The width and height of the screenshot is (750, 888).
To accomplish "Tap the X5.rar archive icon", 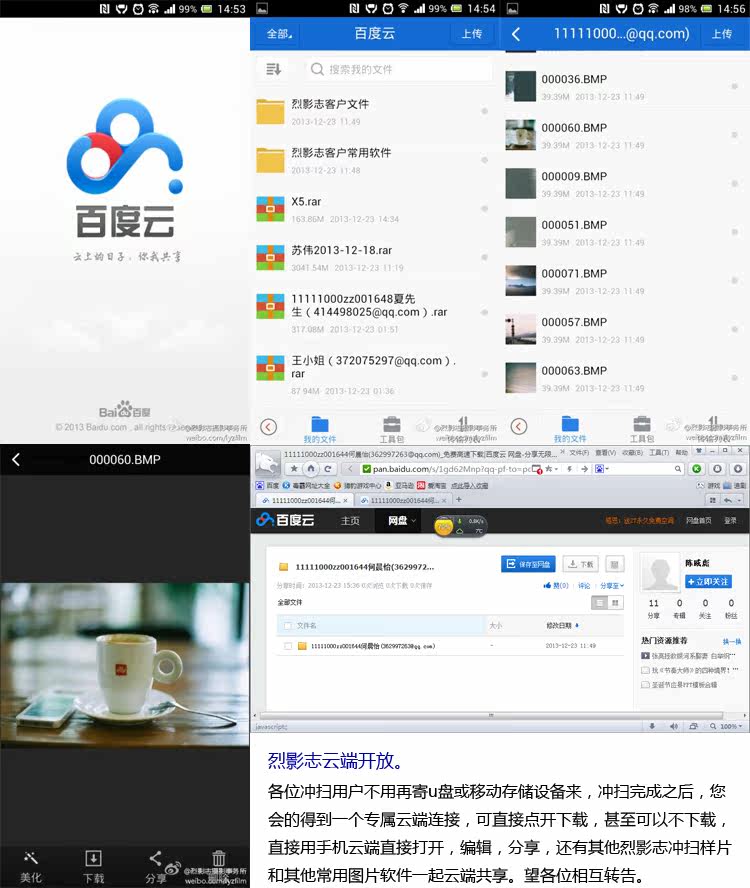I will (x=270, y=209).
